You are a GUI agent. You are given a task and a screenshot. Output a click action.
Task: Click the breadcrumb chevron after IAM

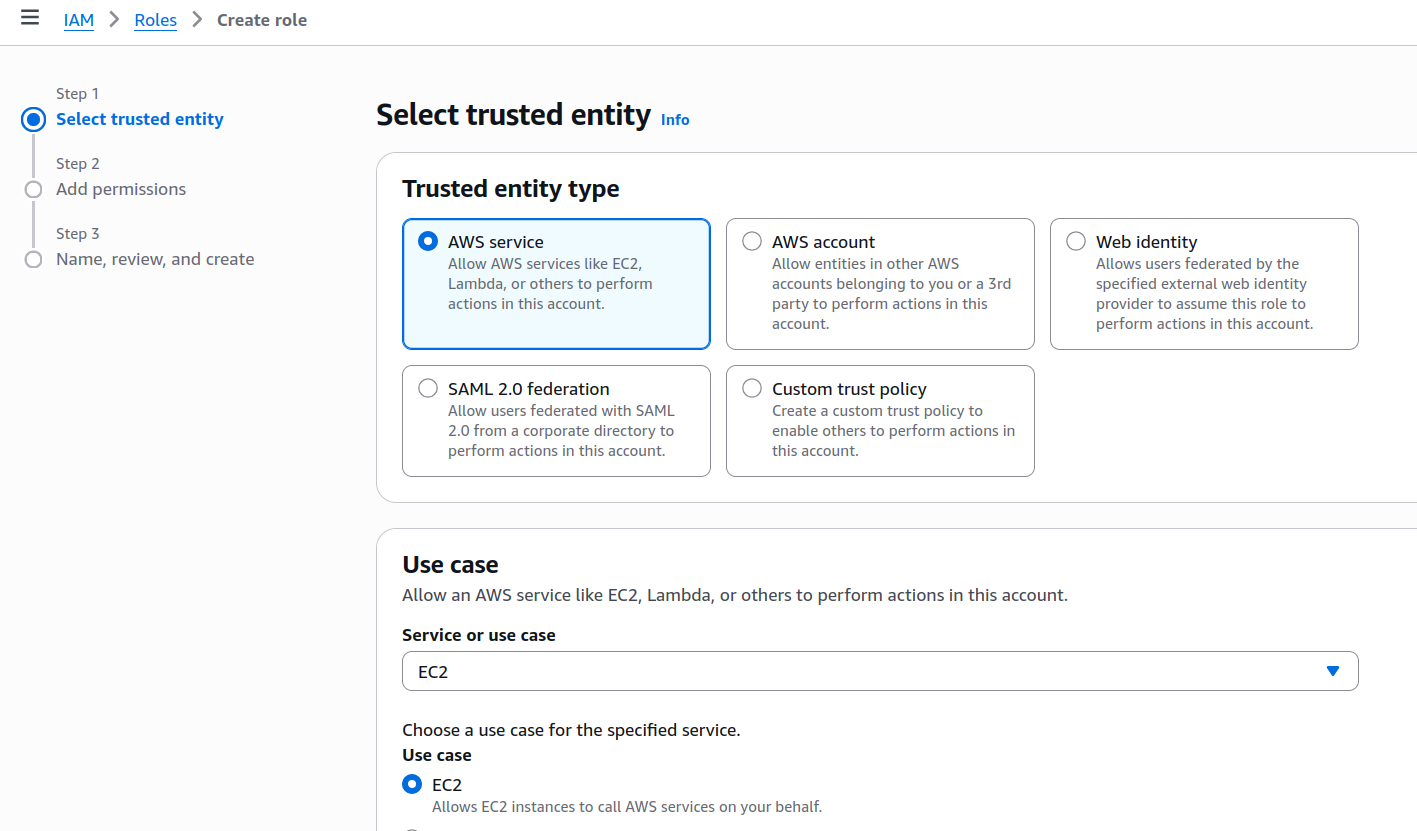coord(115,20)
